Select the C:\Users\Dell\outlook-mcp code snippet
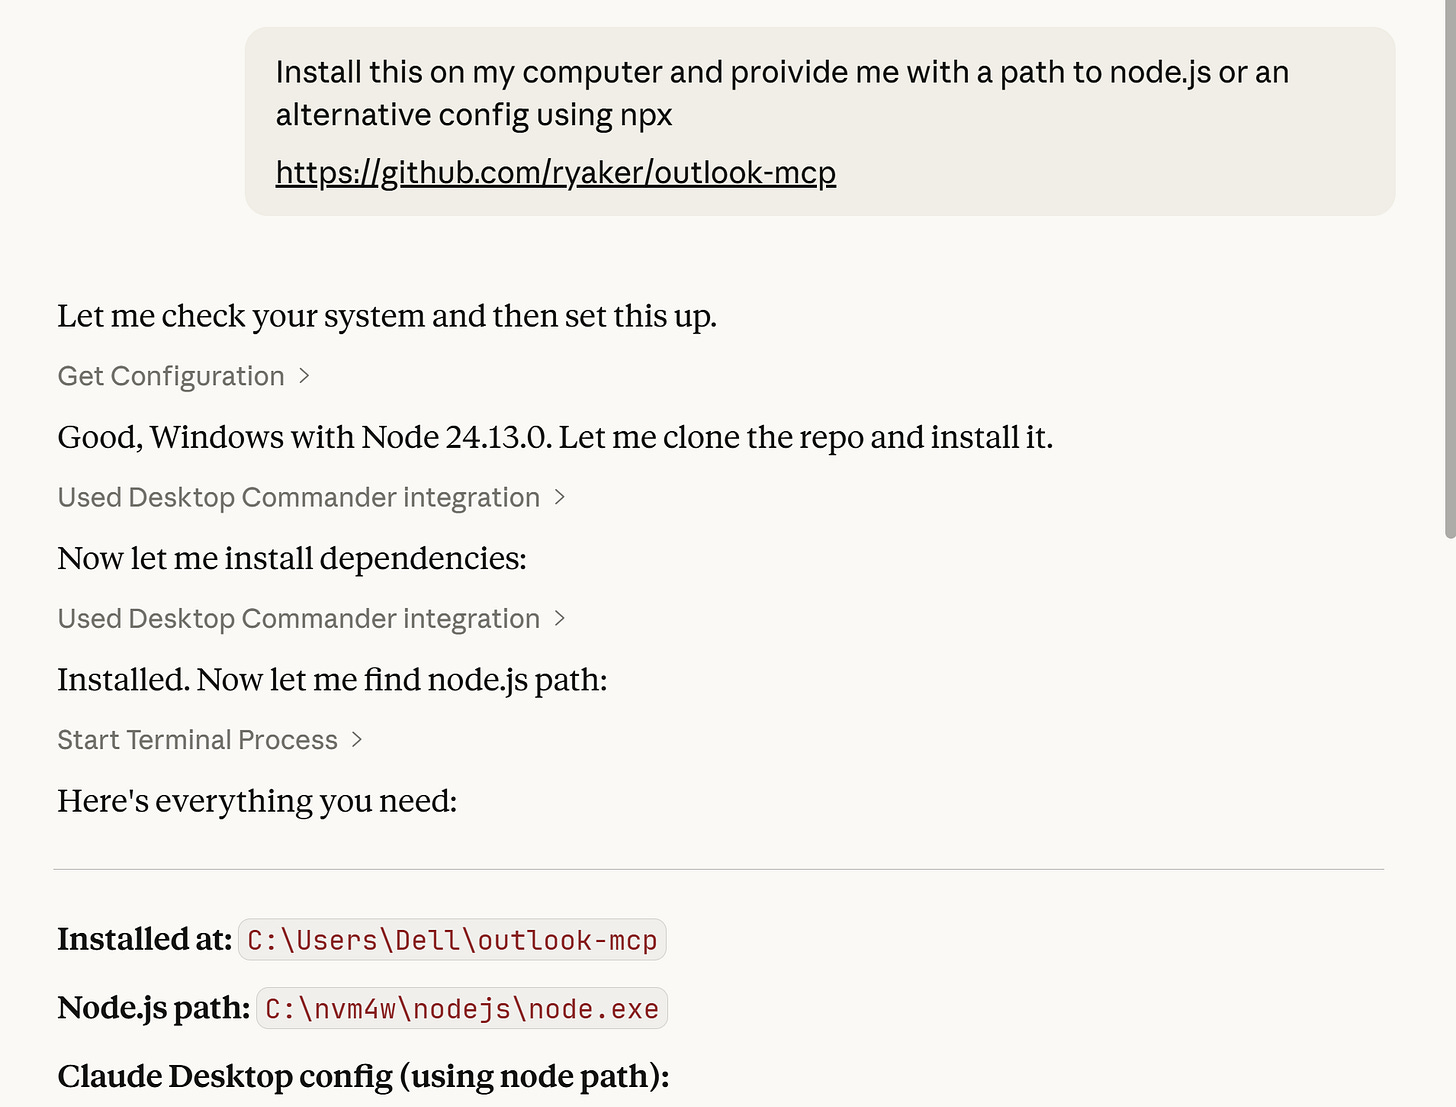Screen dimensions: 1456x1107 [451, 939]
